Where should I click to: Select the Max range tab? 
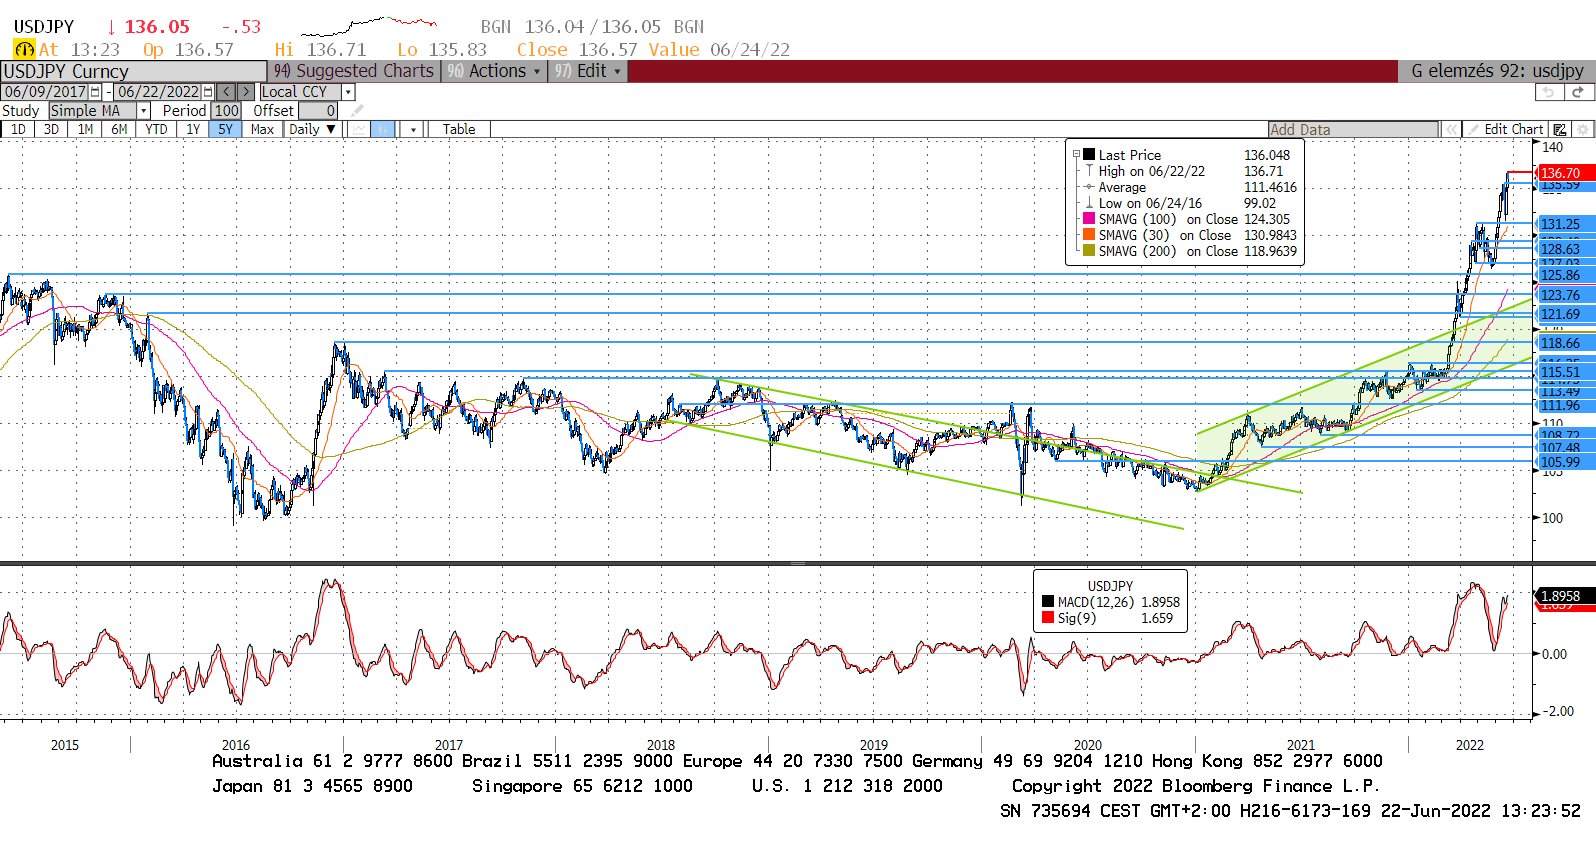(262, 129)
